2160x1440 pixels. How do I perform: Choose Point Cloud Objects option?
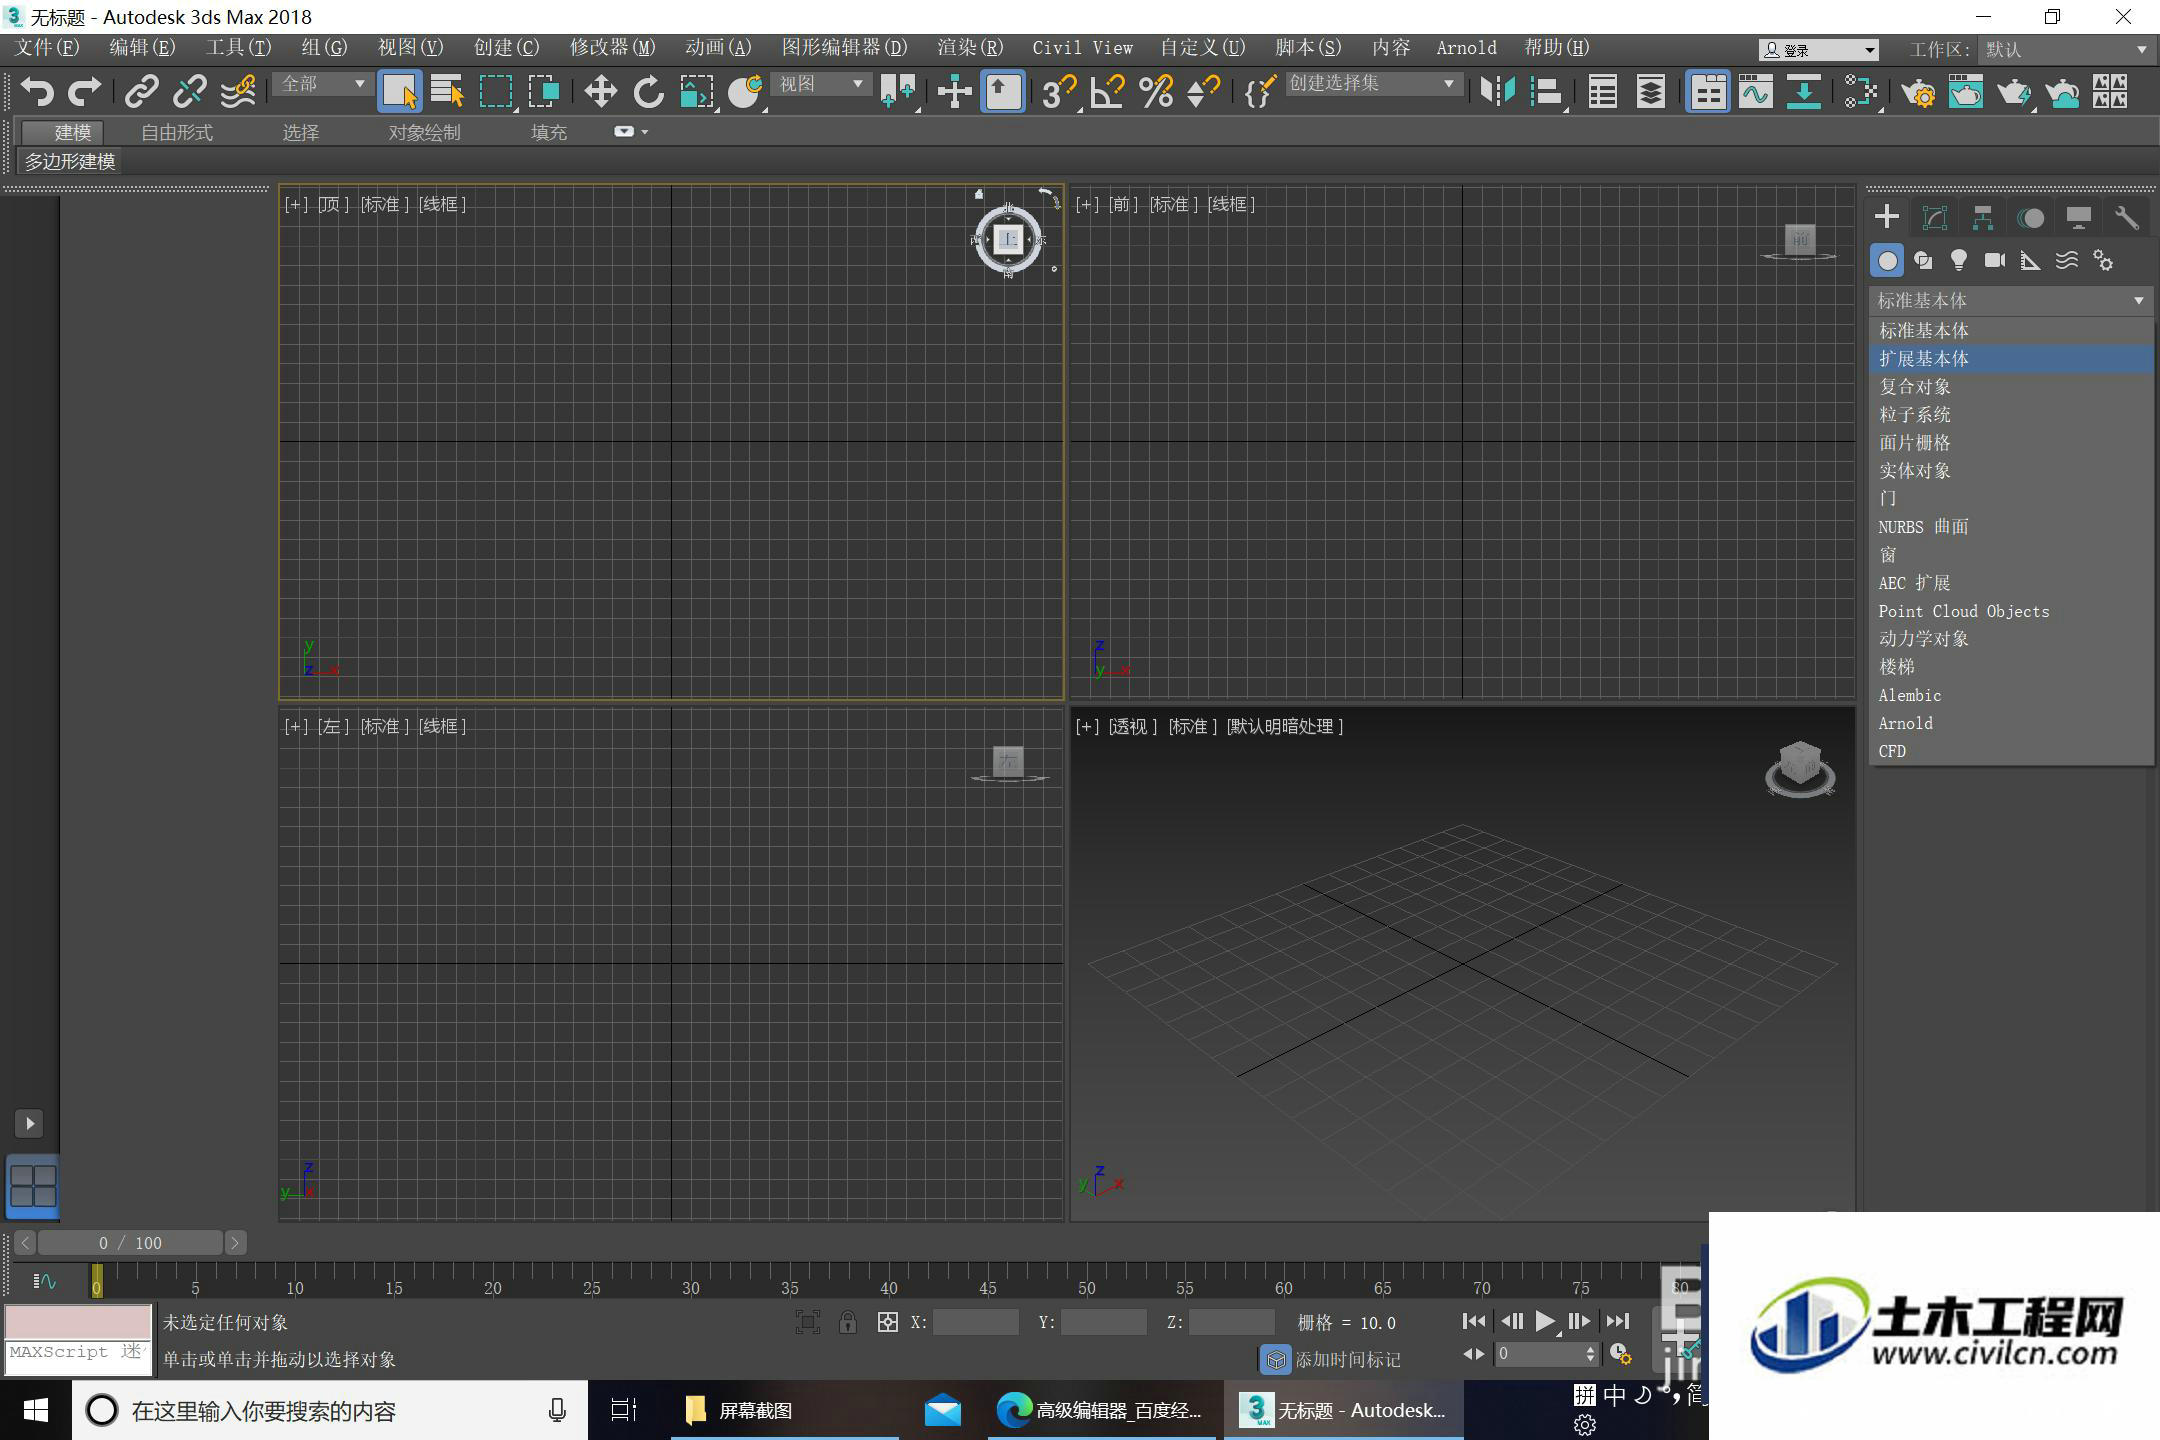2010,611
